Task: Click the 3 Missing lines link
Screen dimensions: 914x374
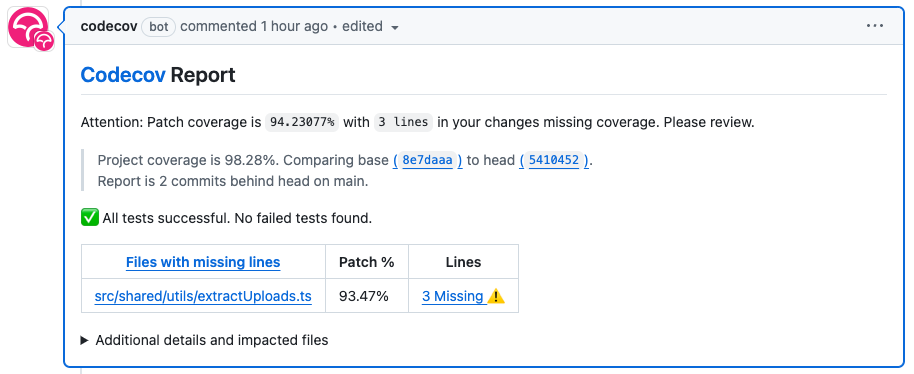Action: (453, 297)
